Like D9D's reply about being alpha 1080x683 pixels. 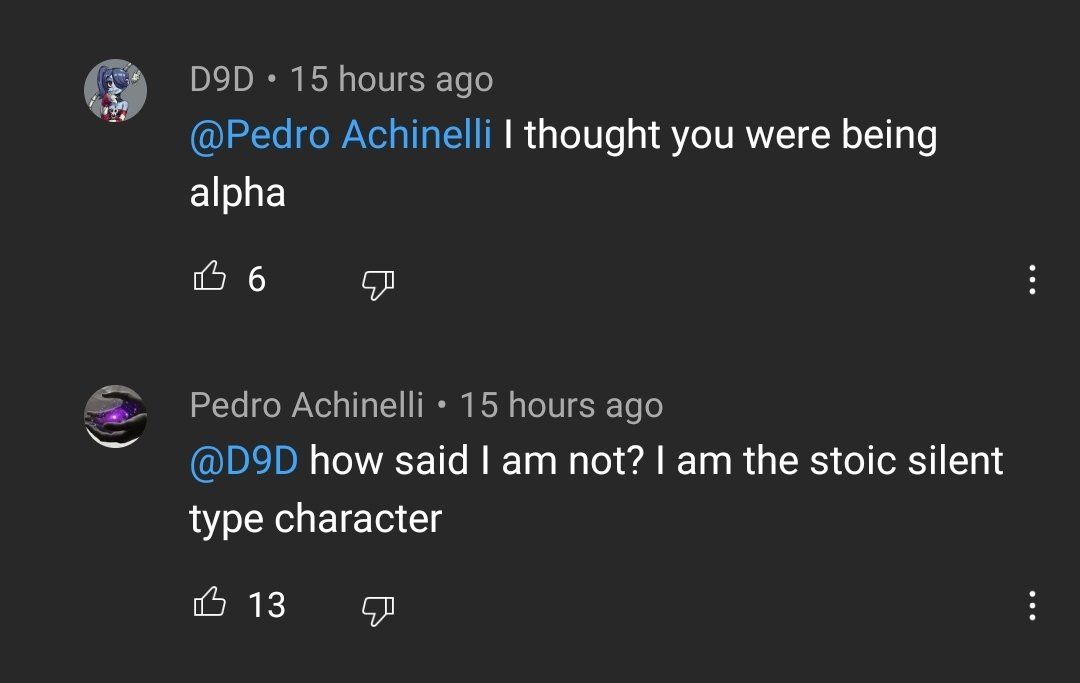209,278
